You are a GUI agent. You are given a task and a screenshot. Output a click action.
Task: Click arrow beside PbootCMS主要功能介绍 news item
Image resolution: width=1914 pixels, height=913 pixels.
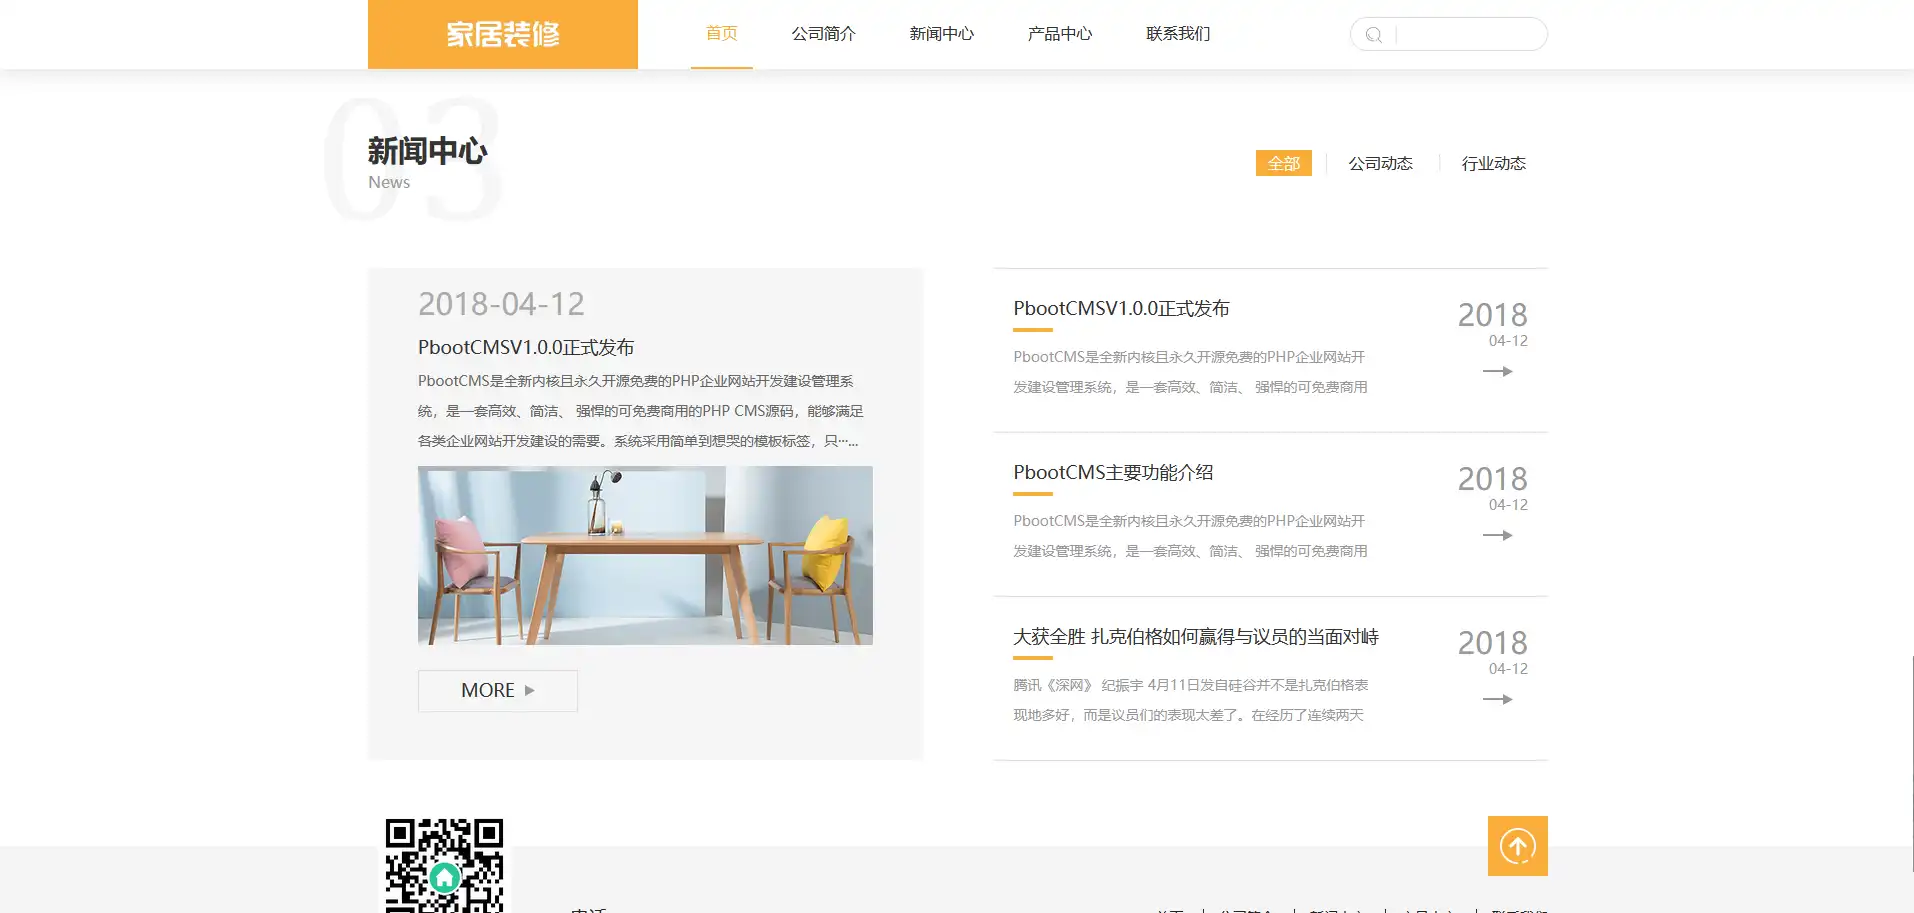1497,535
